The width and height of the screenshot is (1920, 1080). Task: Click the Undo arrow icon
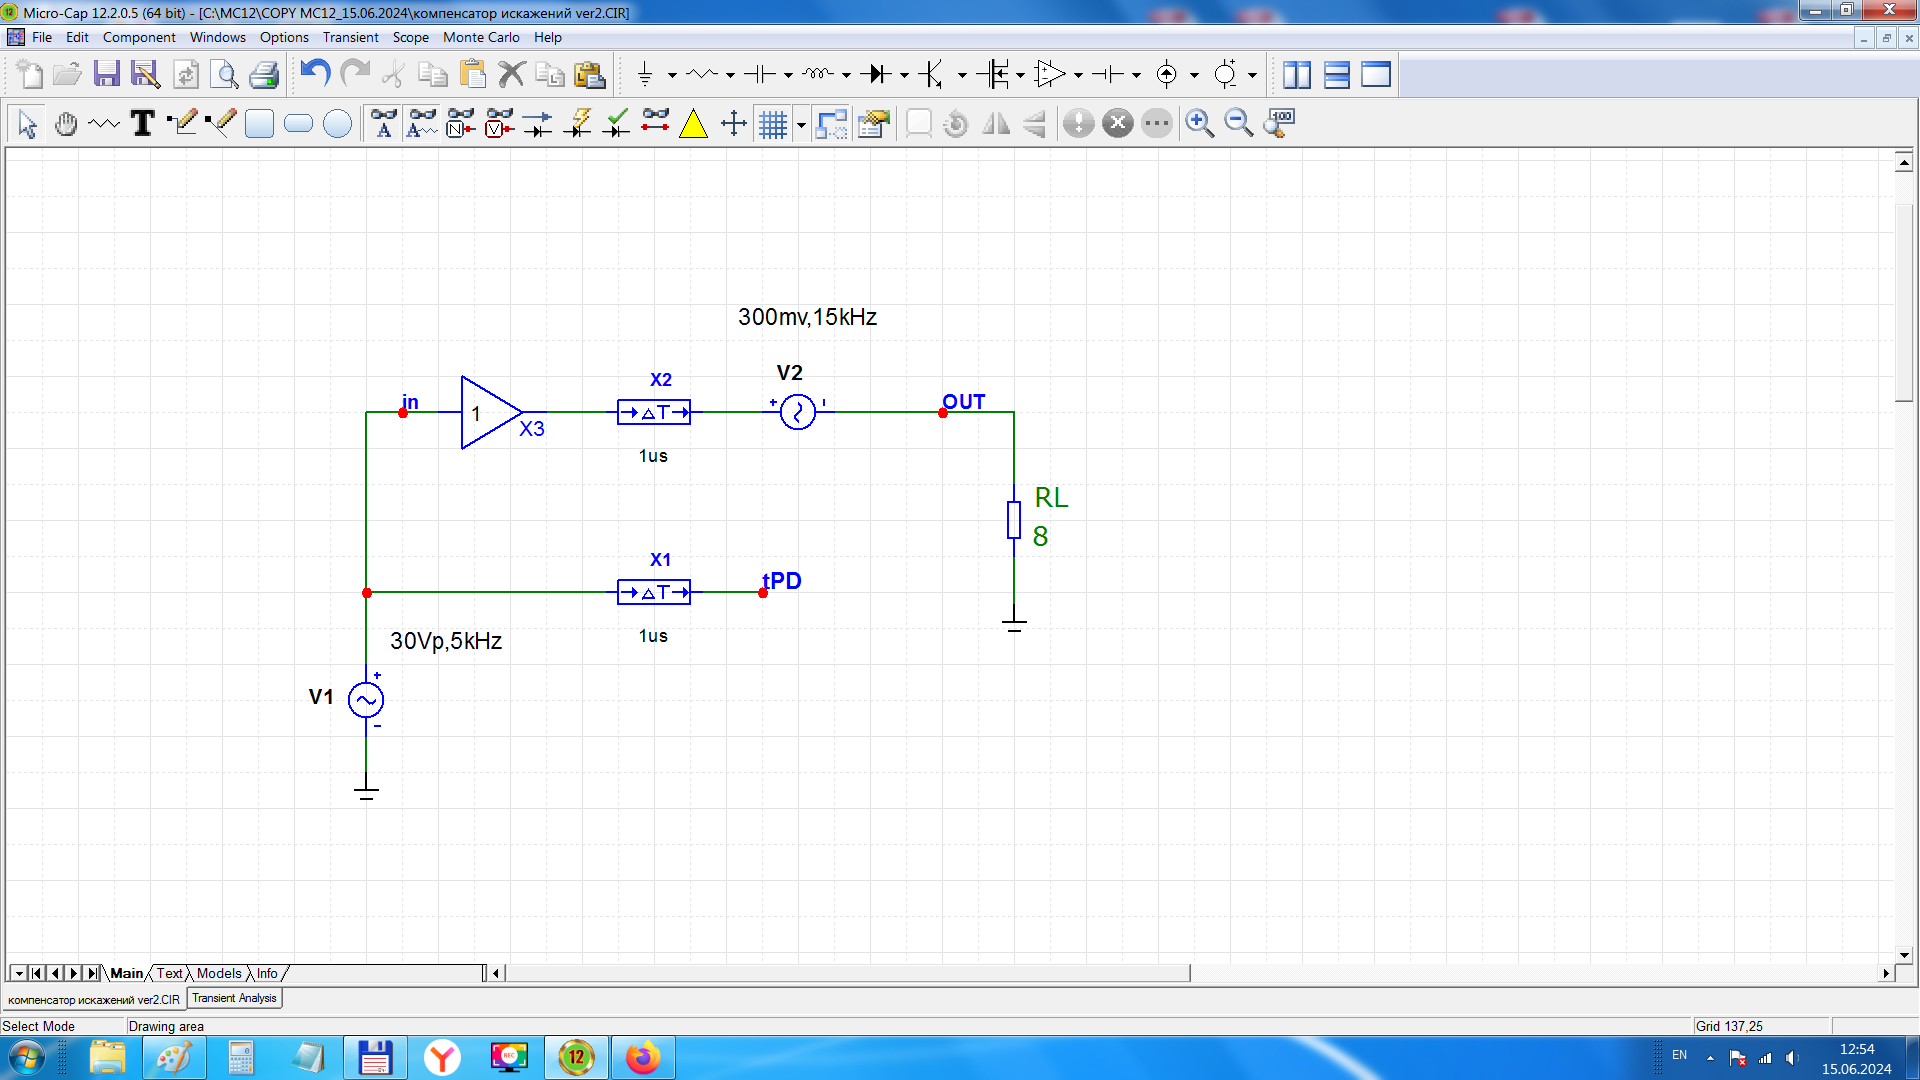click(x=316, y=74)
